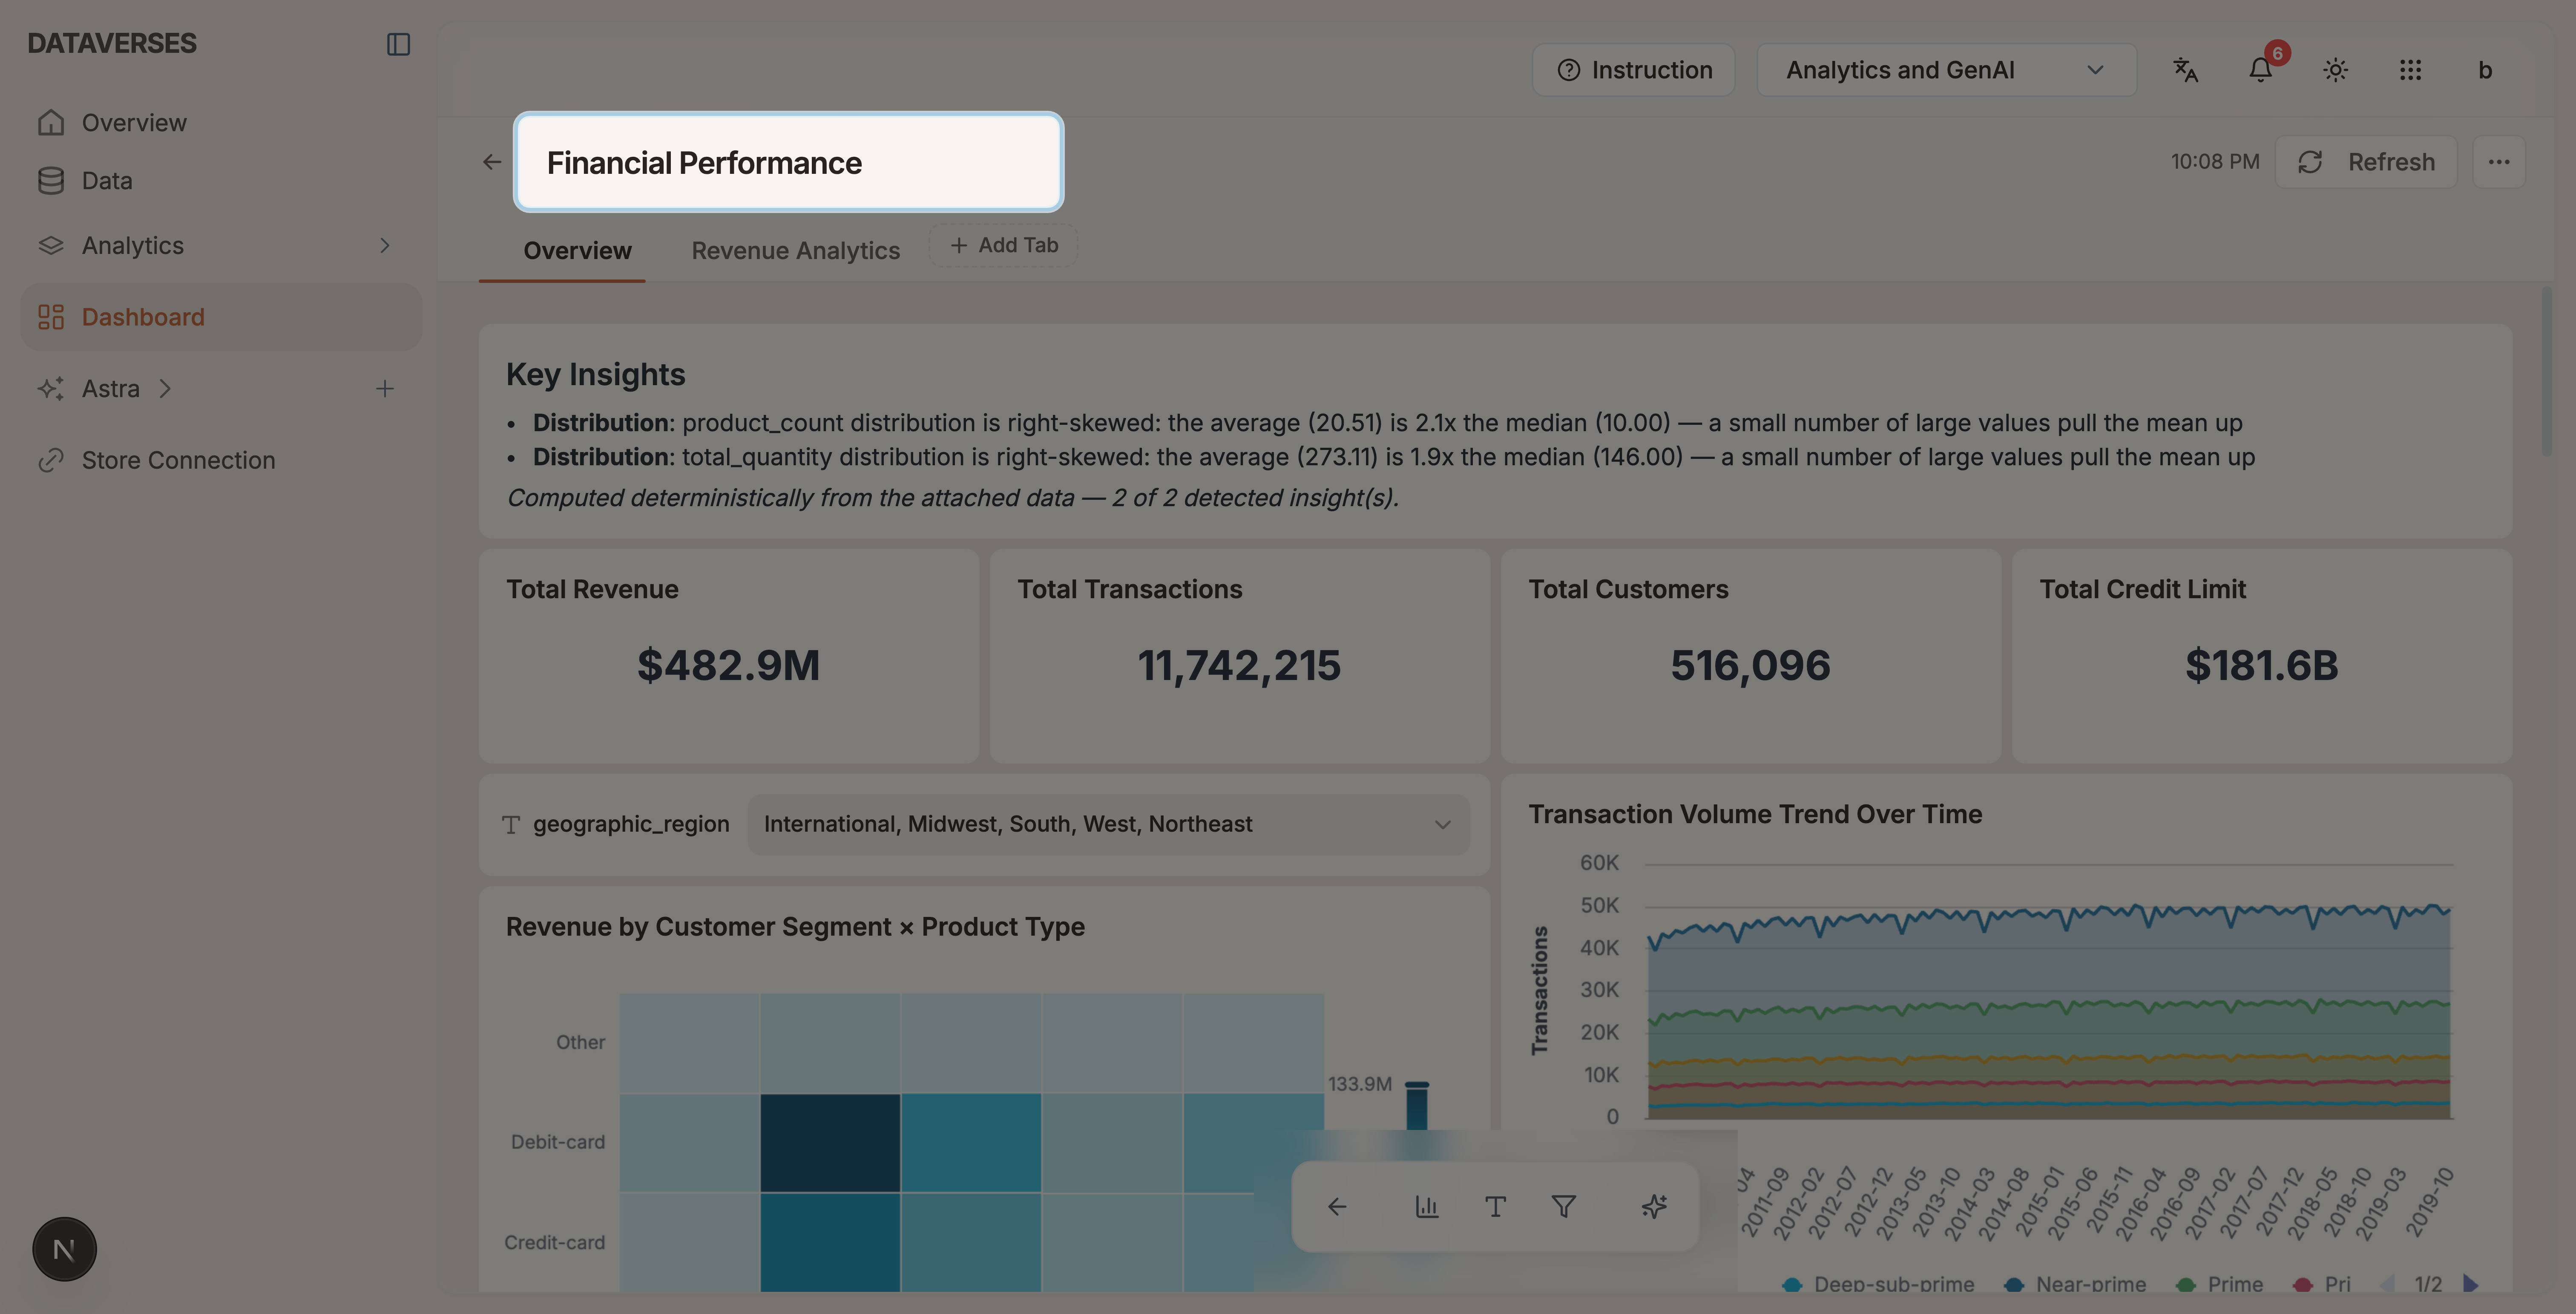Click the Key Insights heading
This screenshot has width=2576, height=1314.
595,375
